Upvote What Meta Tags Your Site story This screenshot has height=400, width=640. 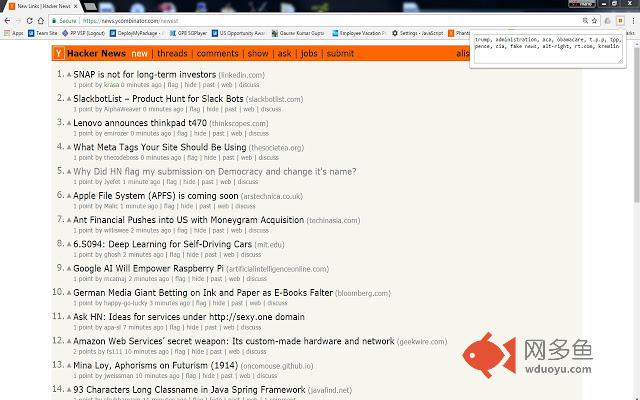[69, 147]
